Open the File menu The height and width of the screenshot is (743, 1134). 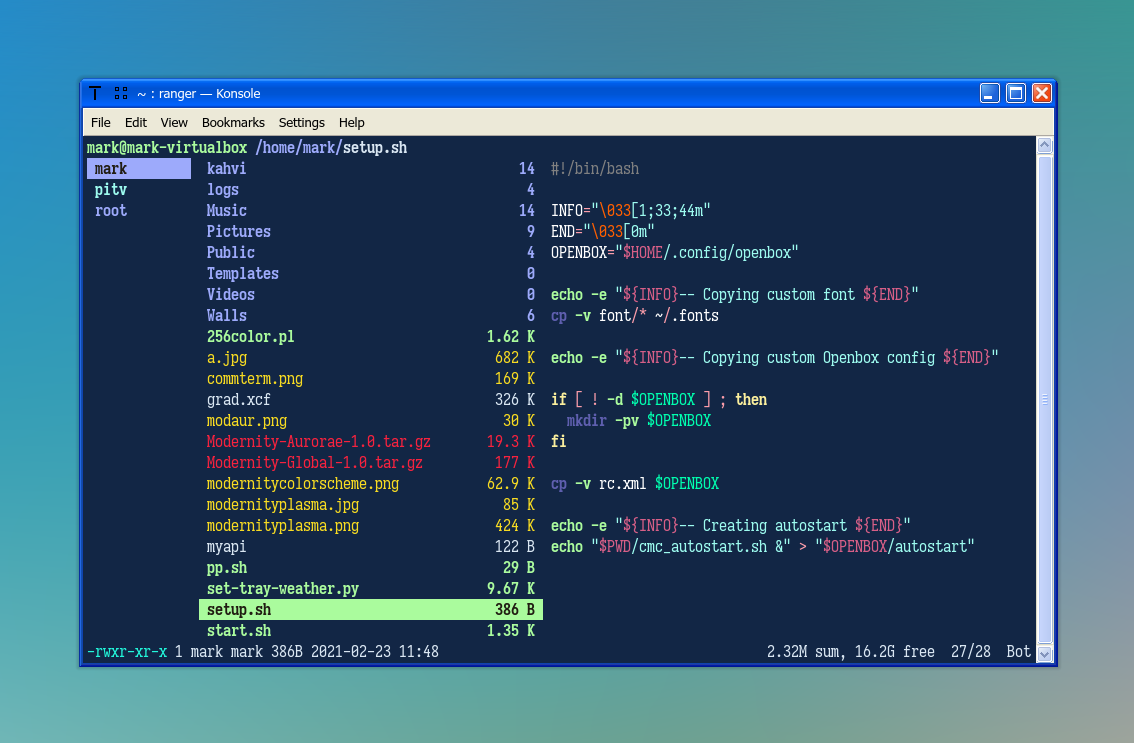pyautogui.click(x=101, y=122)
